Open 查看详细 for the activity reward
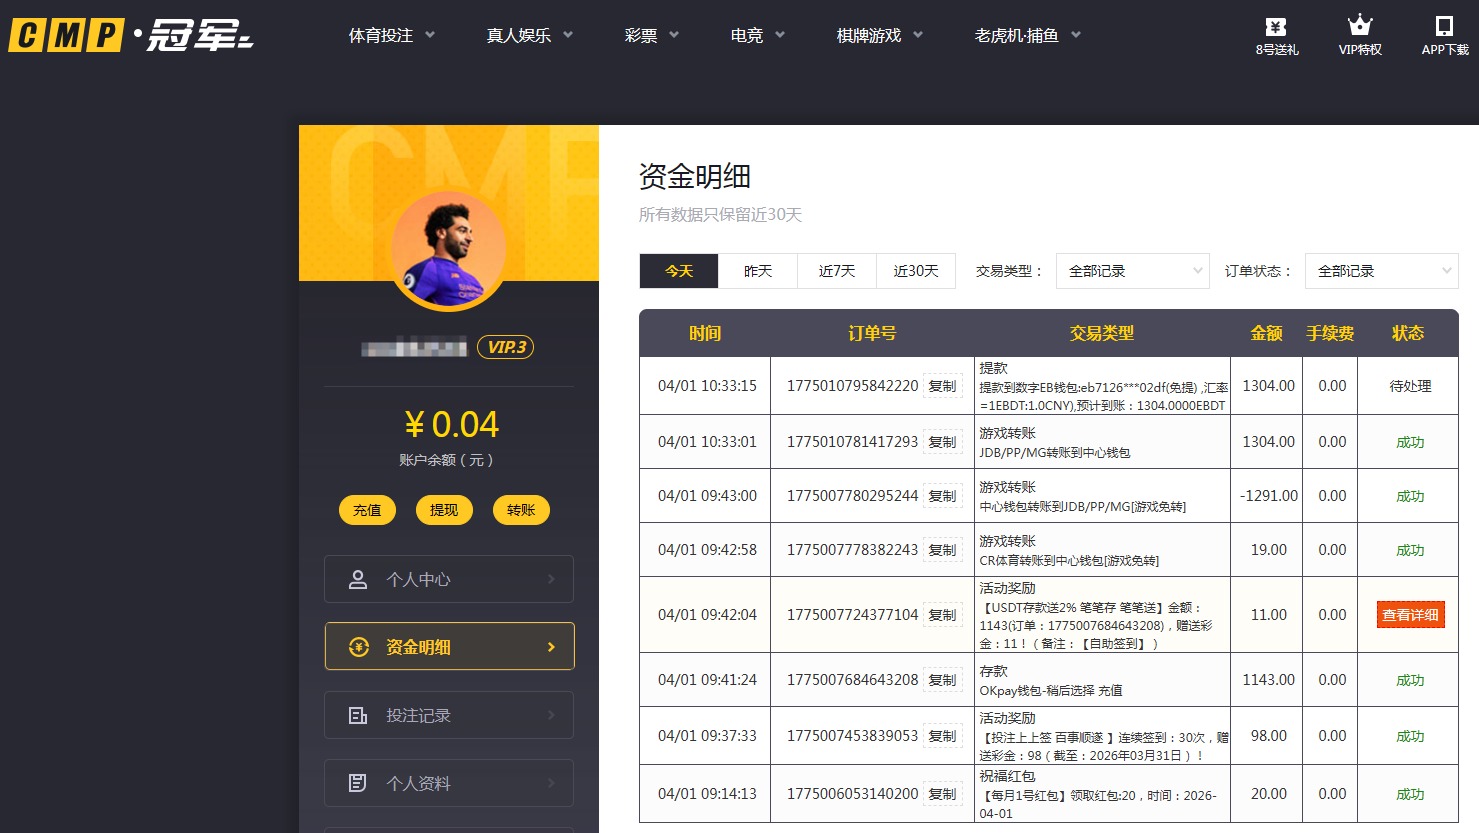 click(1409, 614)
